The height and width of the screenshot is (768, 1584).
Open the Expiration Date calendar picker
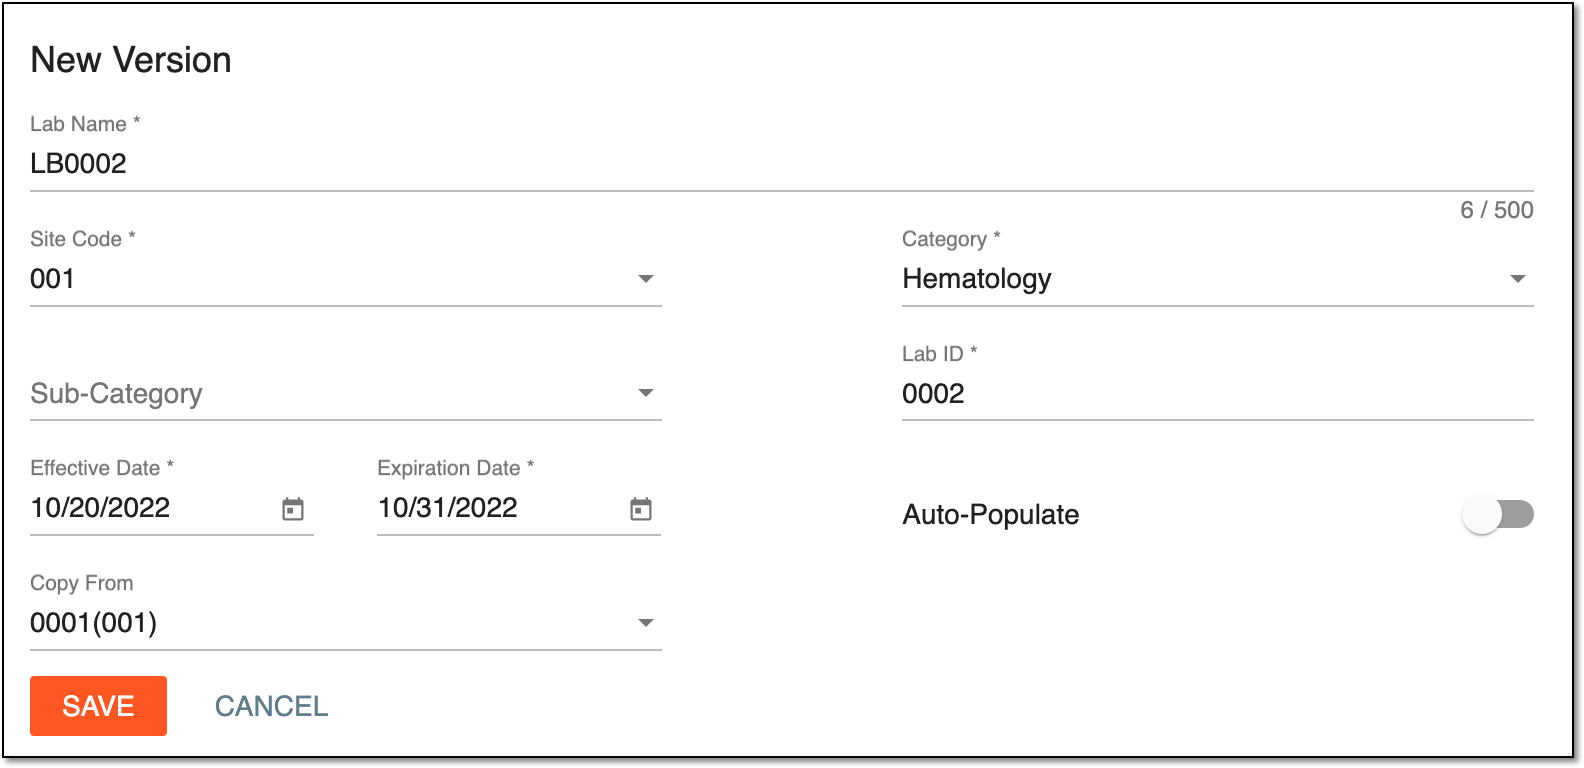pyautogui.click(x=640, y=509)
